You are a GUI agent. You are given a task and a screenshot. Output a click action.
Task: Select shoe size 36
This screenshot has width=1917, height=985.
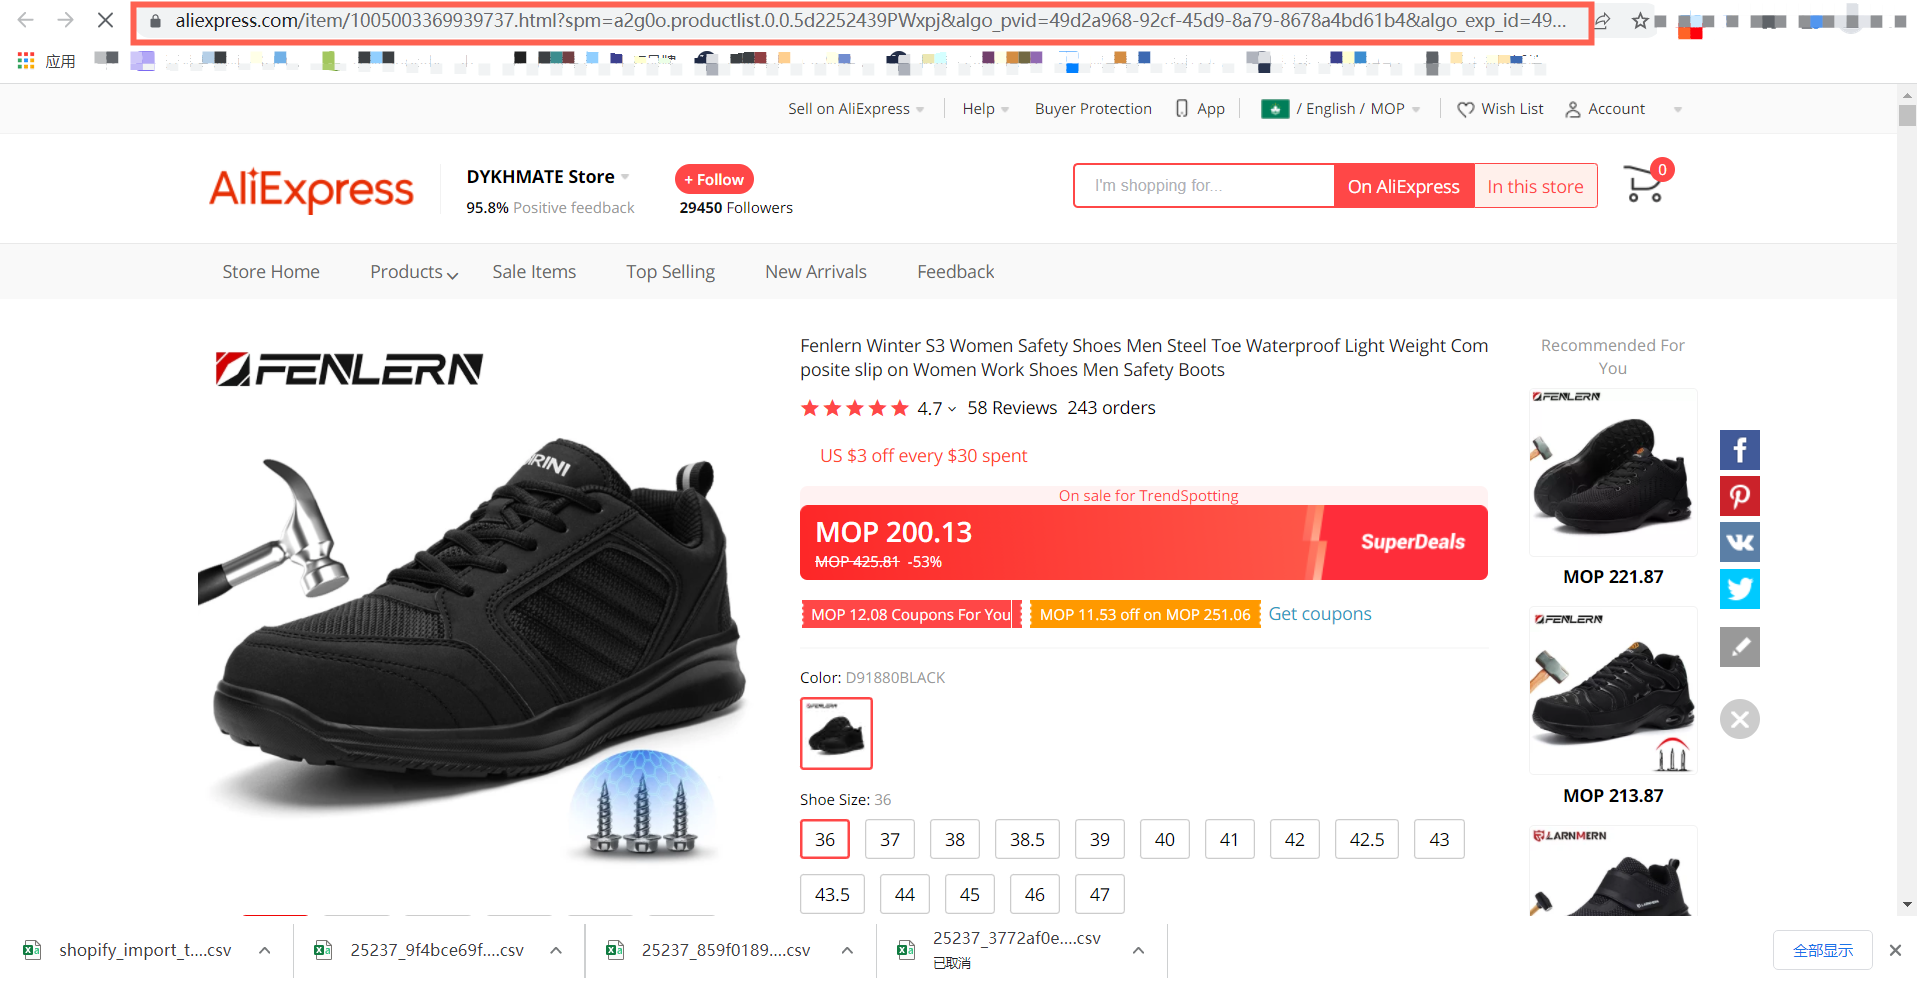tap(825, 839)
